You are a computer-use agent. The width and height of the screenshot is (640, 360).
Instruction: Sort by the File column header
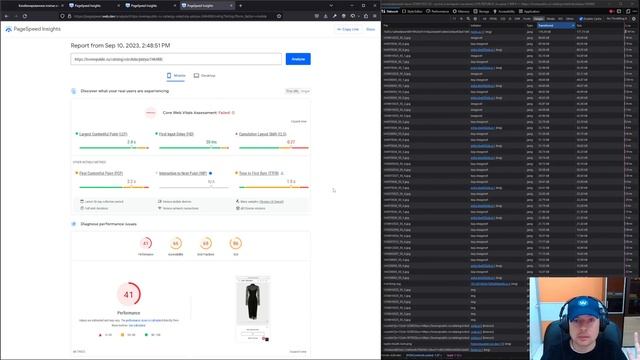(425, 25)
